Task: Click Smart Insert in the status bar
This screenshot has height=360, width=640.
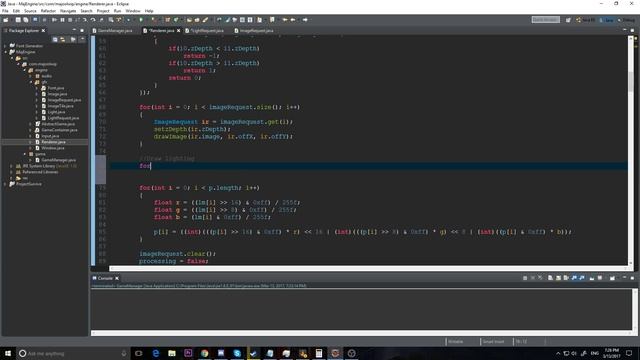Action: [x=493, y=341]
